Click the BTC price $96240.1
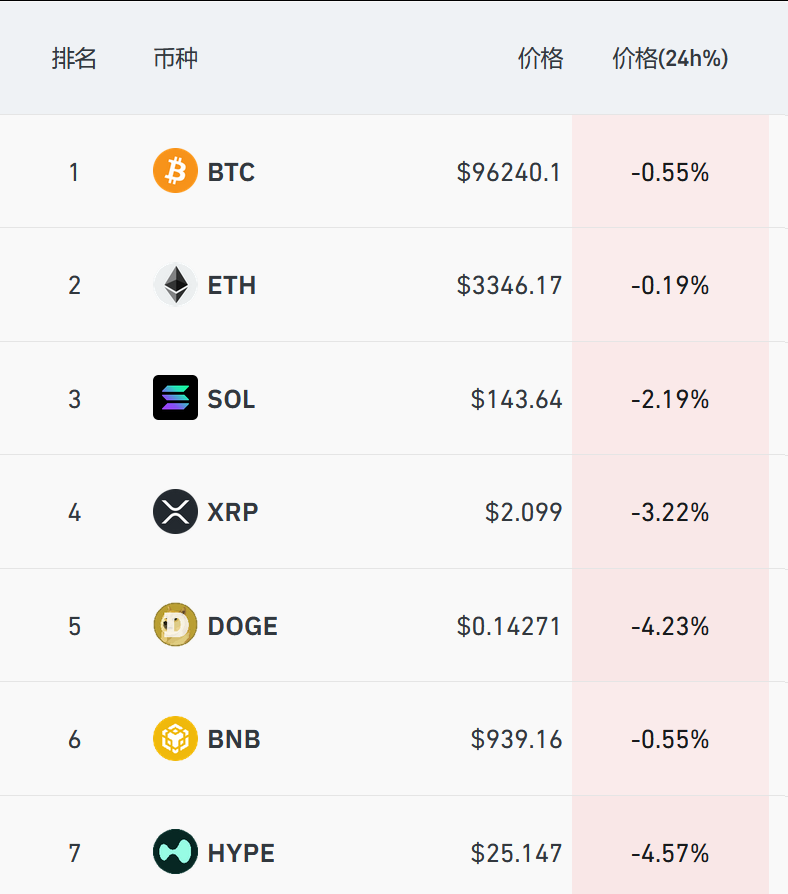This screenshot has width=788, height=894. pyautogui.click(x=509, y=172)
